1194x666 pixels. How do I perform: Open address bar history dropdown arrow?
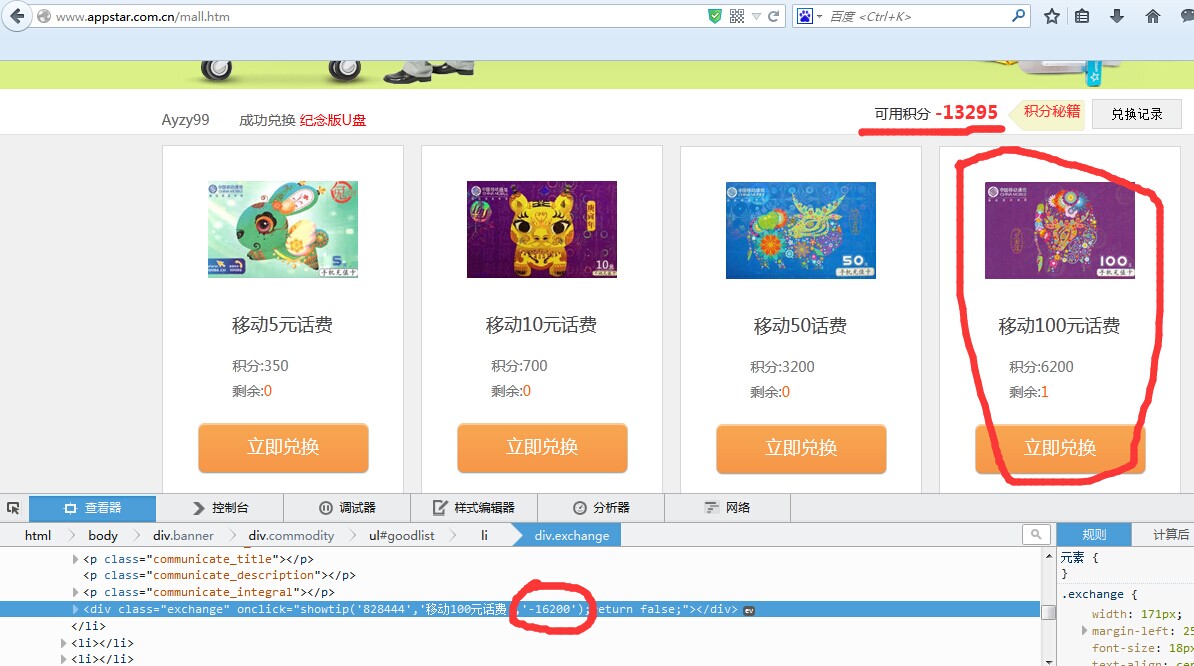click(x=756, y=16)
